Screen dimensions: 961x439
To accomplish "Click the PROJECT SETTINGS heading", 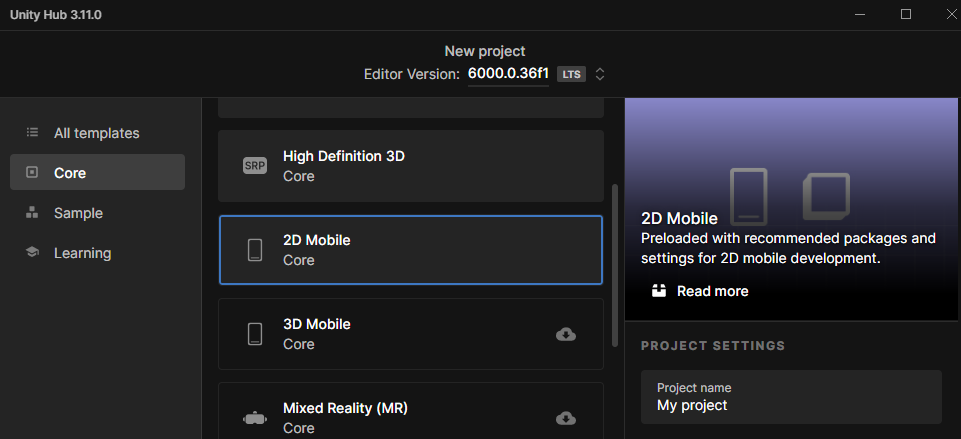I will tap(713, 346).
